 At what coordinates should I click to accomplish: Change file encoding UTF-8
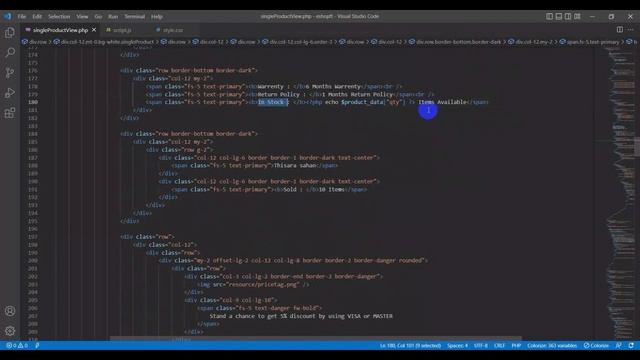481,345
